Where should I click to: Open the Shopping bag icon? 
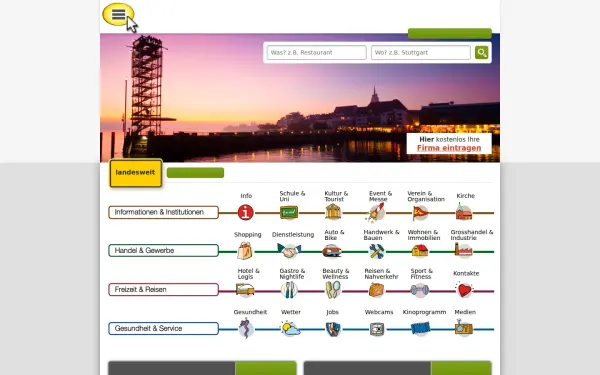245,251
